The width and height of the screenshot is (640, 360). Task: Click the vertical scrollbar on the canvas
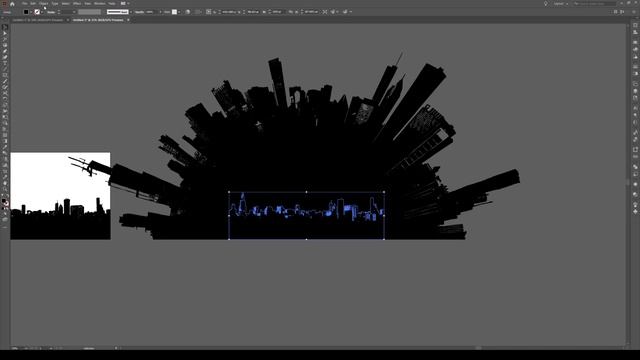[x=628, y=182]
